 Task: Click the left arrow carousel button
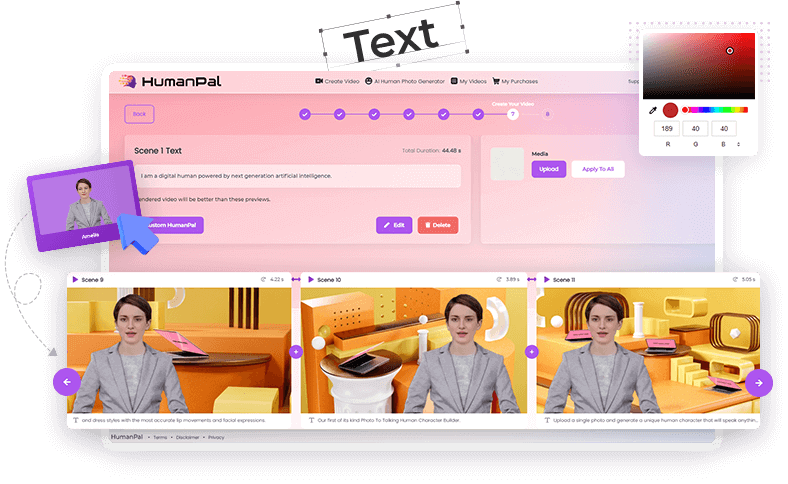coord(67,381)
